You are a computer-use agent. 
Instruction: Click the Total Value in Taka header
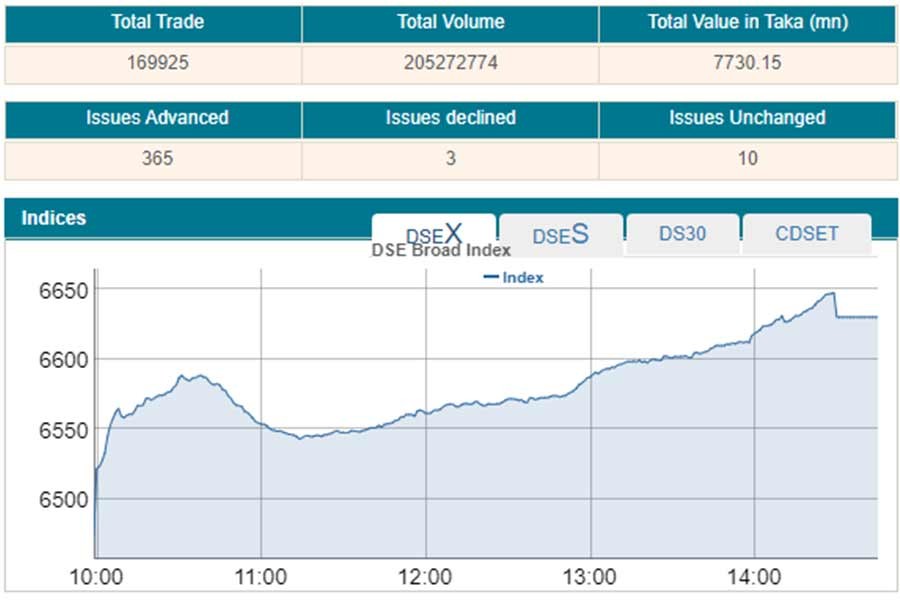click(x=747, y=22)
